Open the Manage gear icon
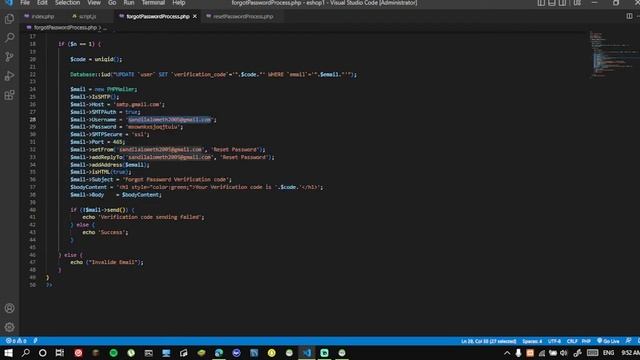Screen dimensions: 640x360 9,327
